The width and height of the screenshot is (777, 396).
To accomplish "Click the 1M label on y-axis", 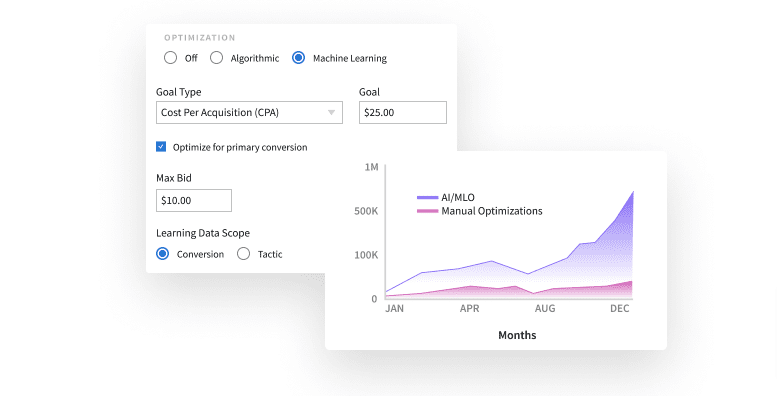I will pos(371,167).
